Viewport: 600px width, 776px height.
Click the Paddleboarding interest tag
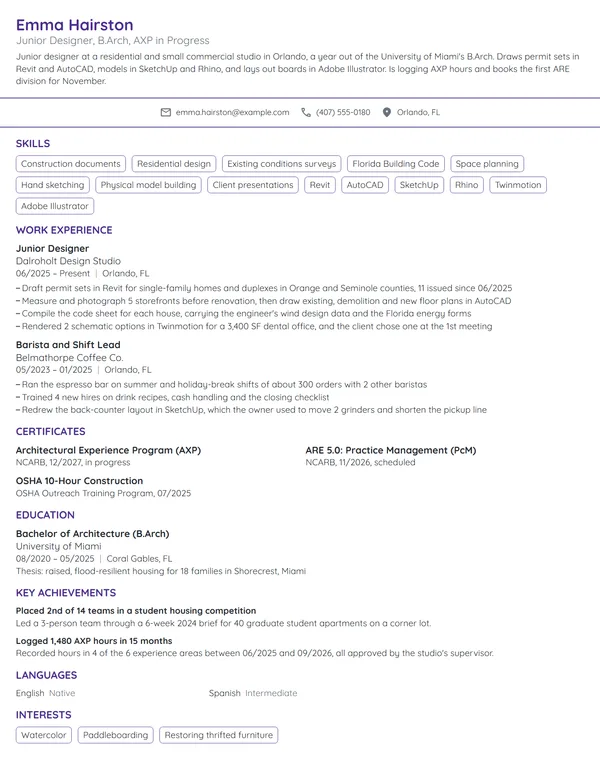coord(115,735)
